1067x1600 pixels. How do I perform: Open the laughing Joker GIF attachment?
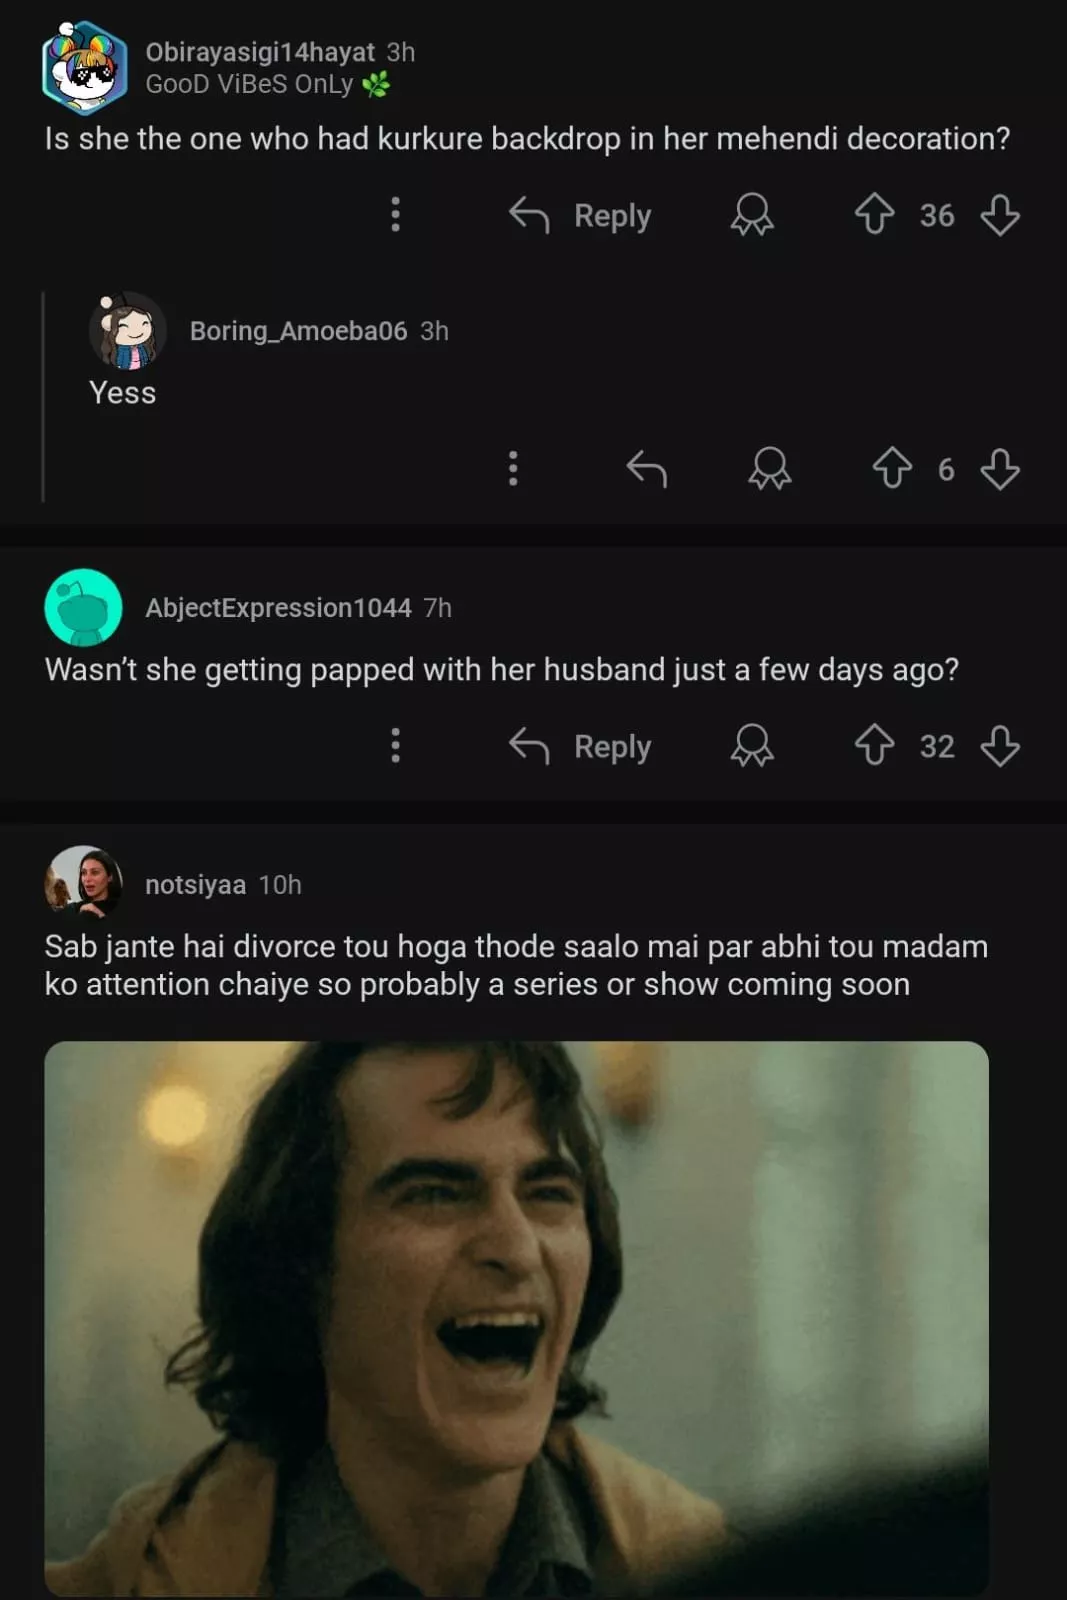516,1317
